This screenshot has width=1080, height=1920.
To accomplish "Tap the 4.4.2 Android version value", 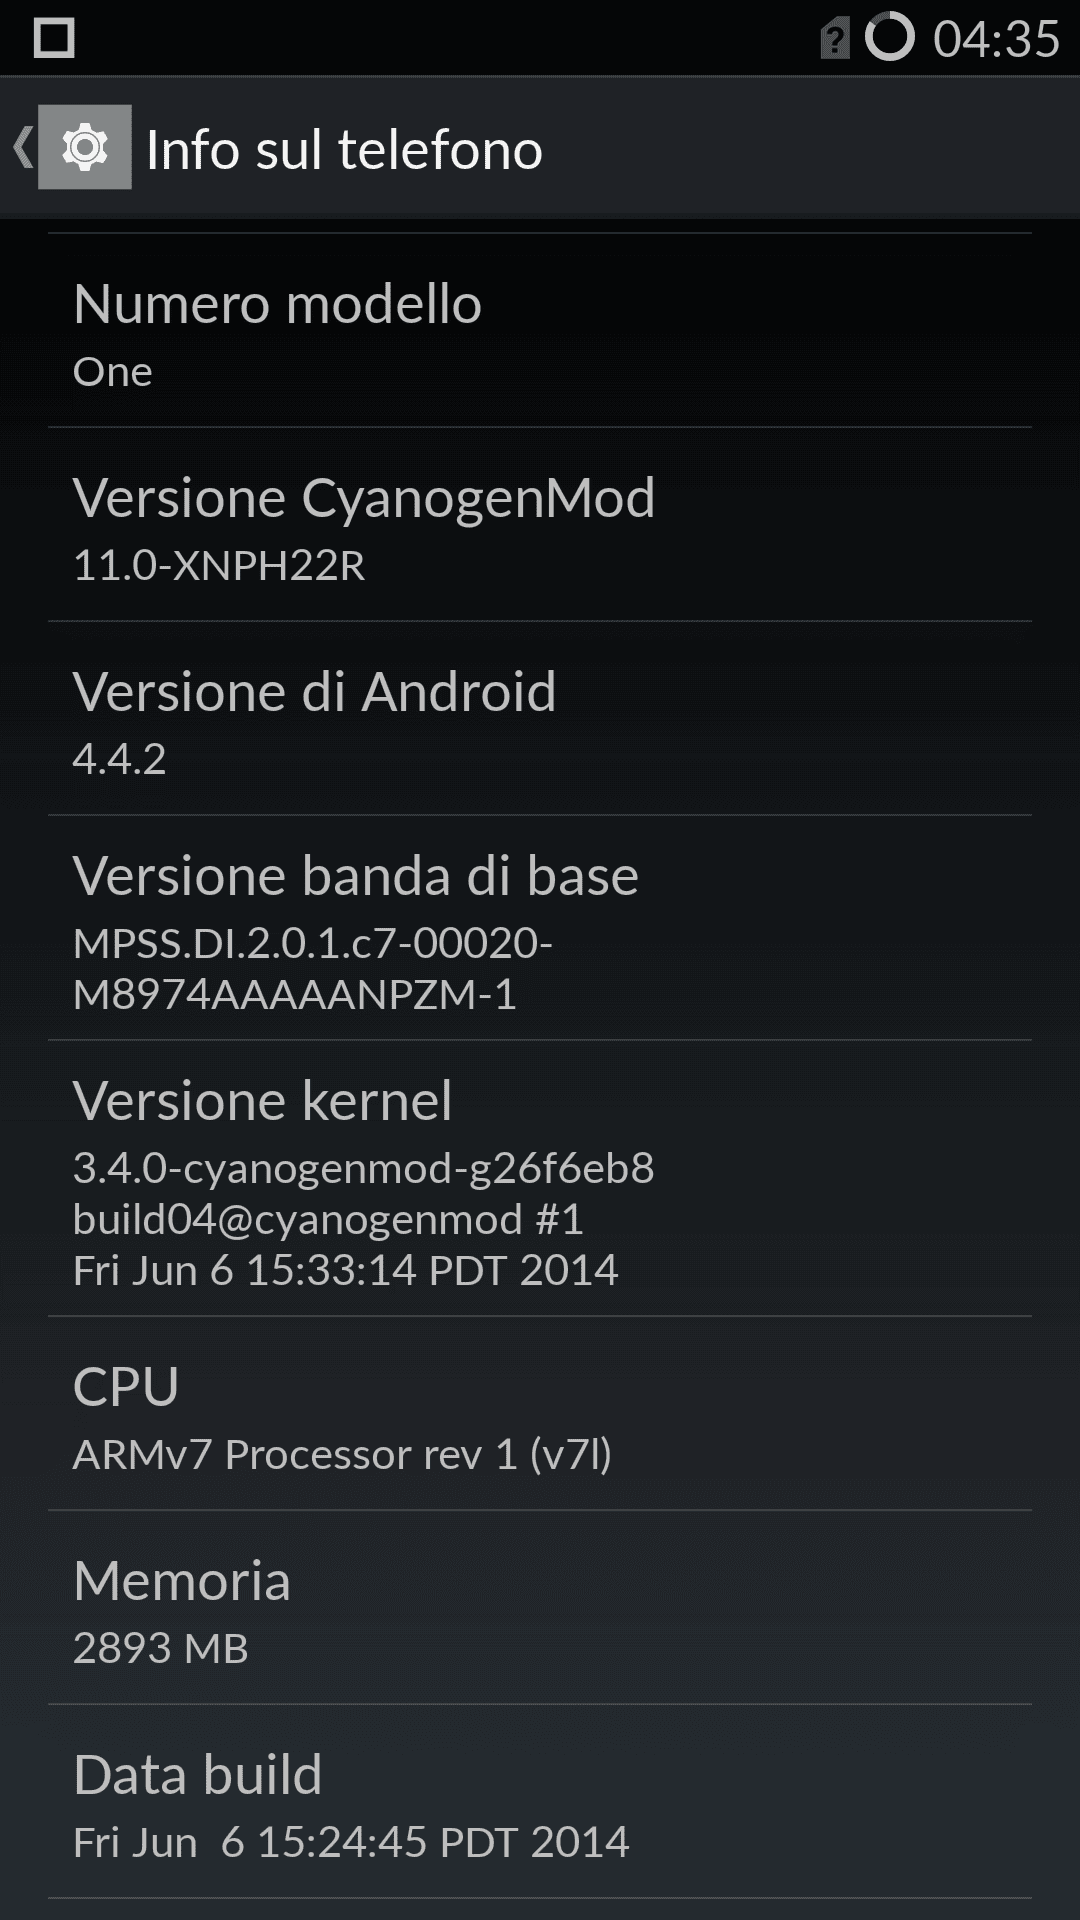I will (119, 759).
